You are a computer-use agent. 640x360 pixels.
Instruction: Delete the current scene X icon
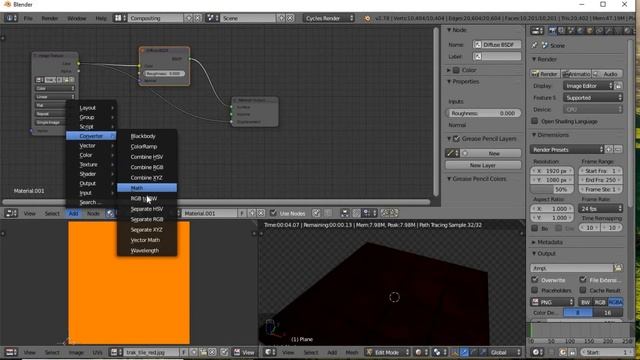coord(290,18)
